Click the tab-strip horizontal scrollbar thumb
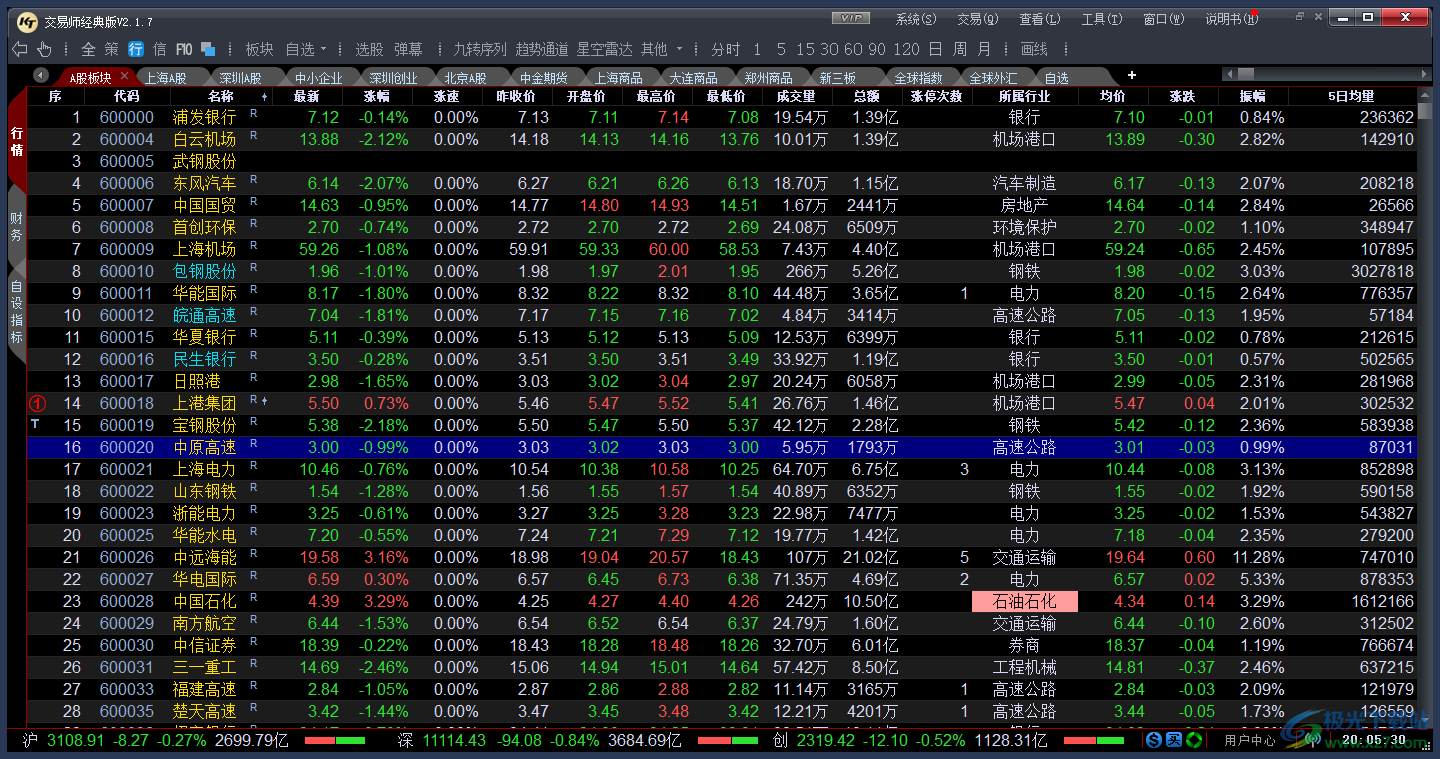 tap(1245, 74)
